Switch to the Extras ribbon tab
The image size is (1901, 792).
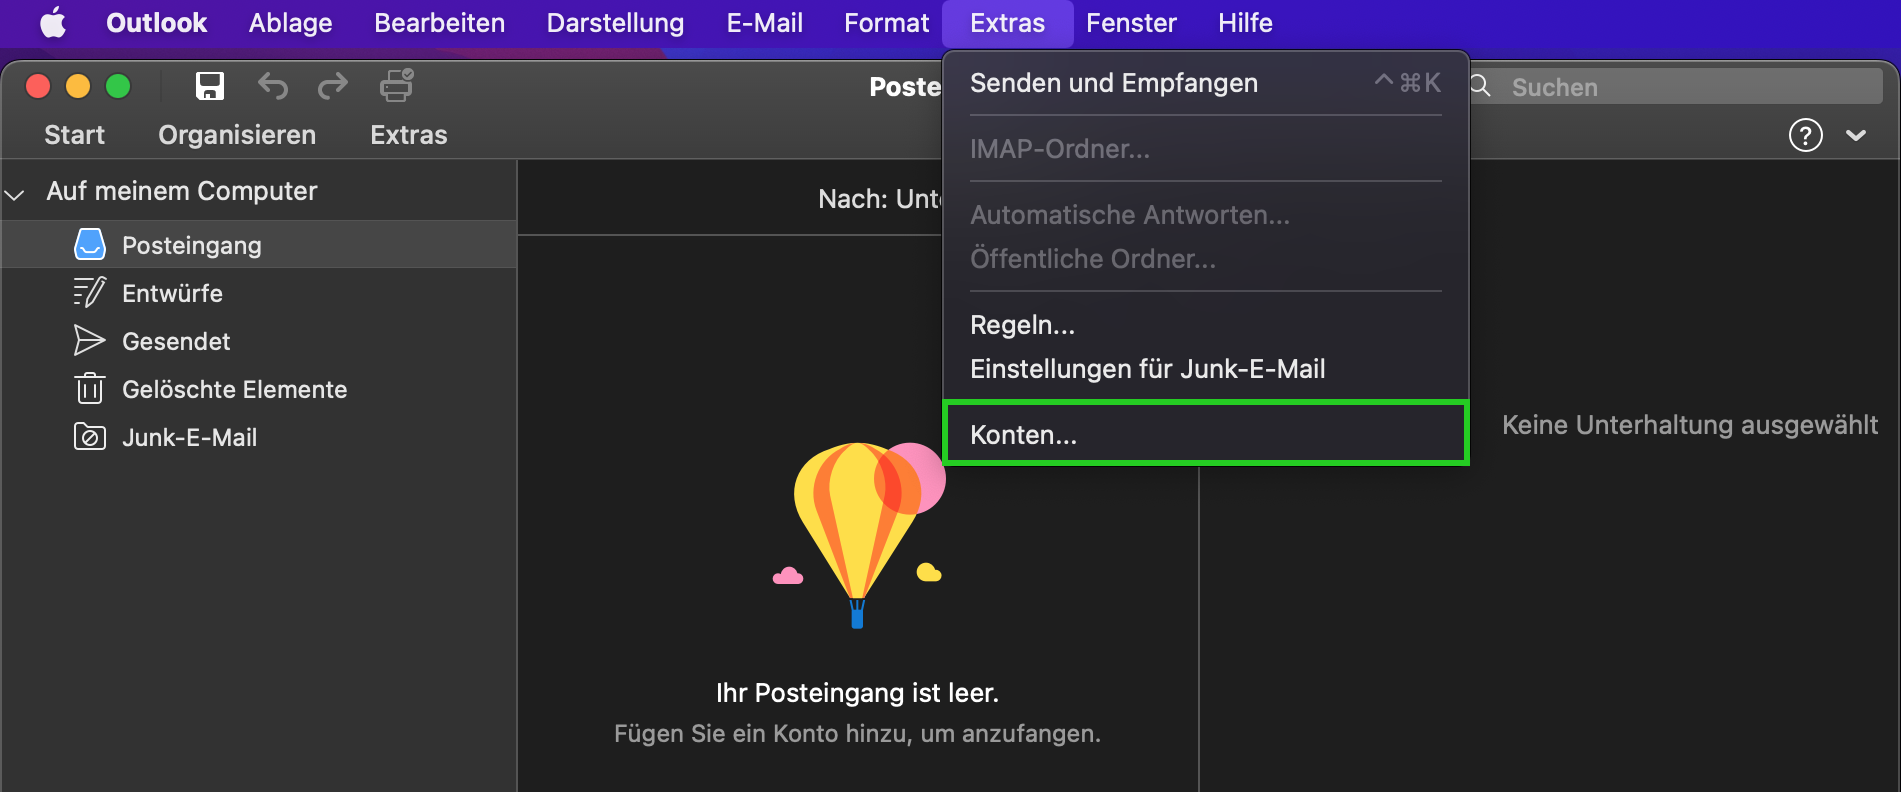pos(409,135)
